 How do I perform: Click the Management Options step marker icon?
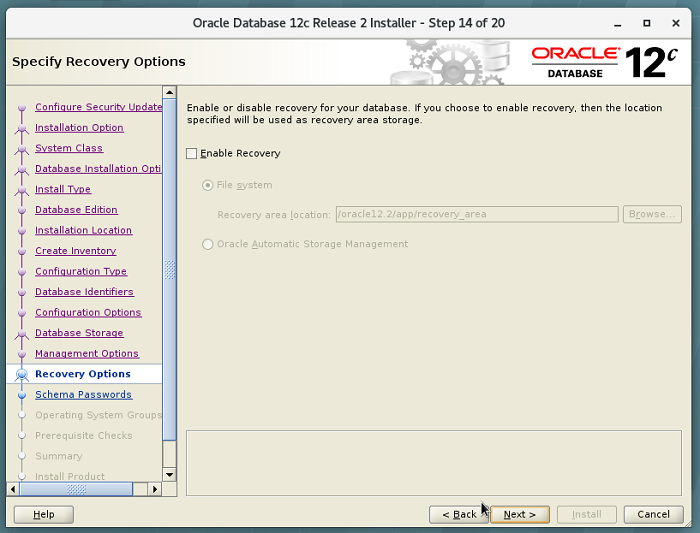22,354
